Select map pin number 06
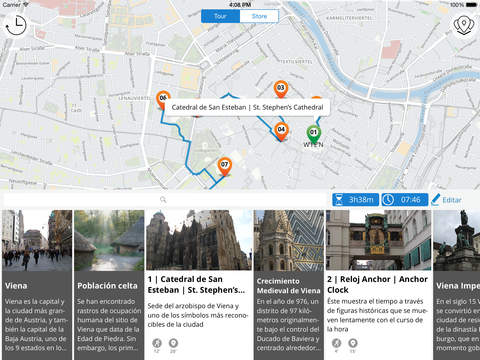The height and width of the screenshot is (360, 480). (x=163, y=99)
